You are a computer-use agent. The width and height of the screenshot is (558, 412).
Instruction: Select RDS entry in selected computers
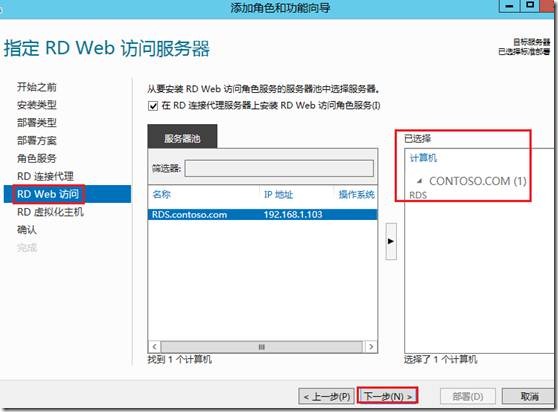418,195
